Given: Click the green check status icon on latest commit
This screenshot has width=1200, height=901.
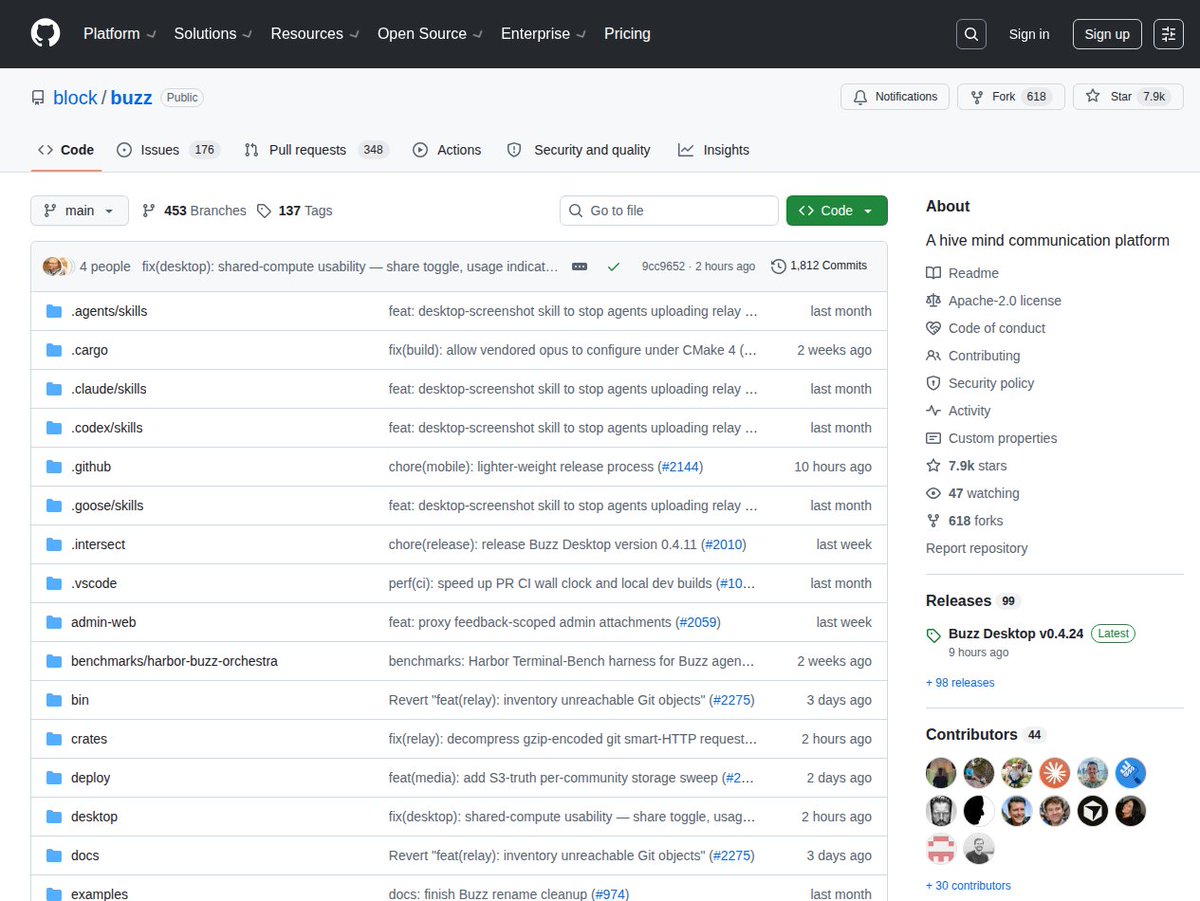Looking at the screenshot, I should click(613, 267).
